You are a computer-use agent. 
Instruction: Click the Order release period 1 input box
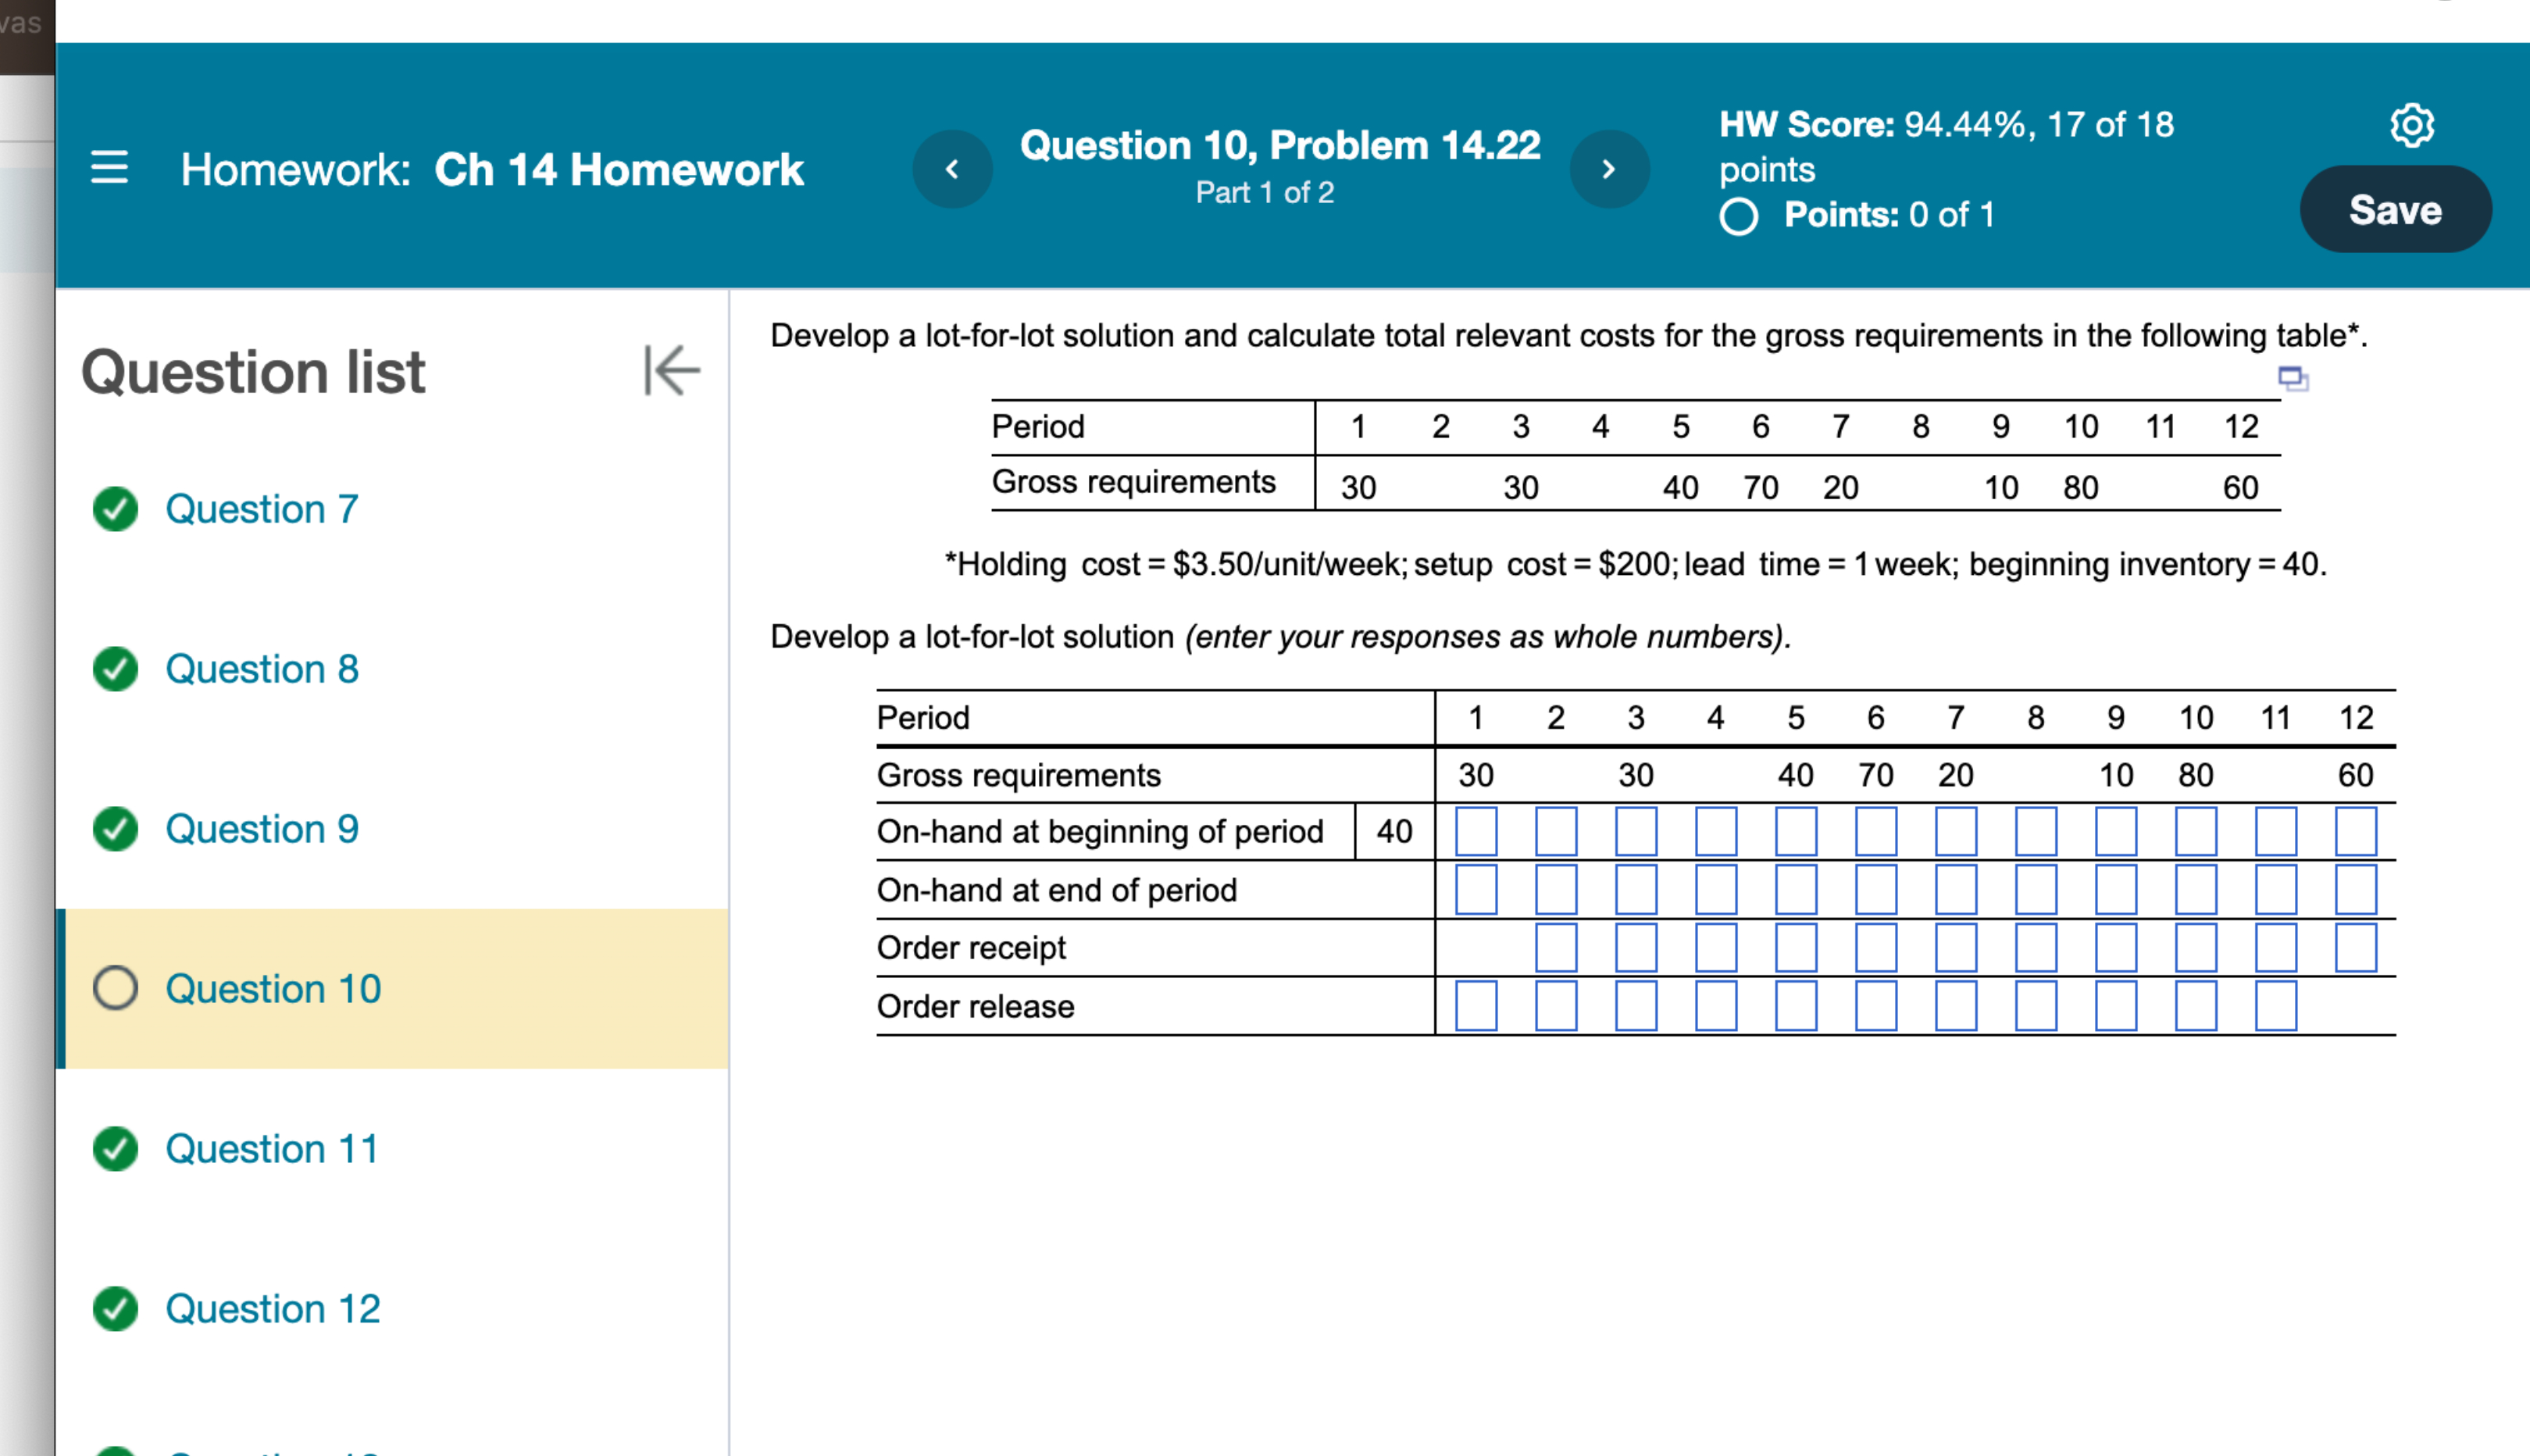point(1477,1007)
